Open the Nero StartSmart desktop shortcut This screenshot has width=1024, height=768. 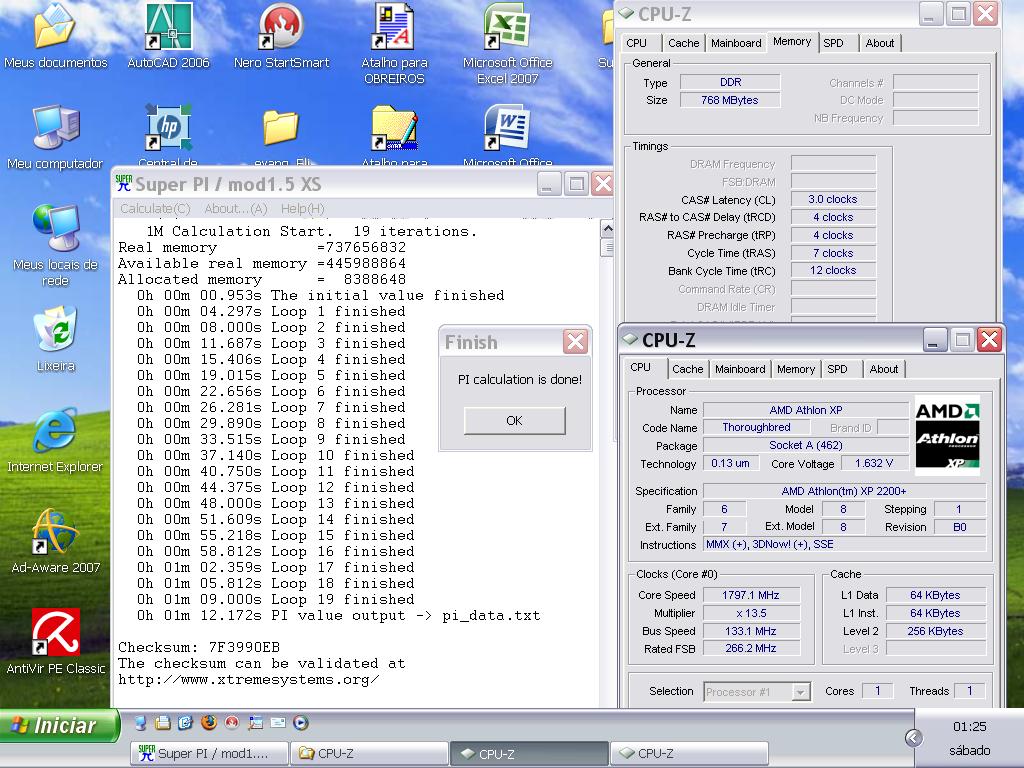(x=281, y=36)
